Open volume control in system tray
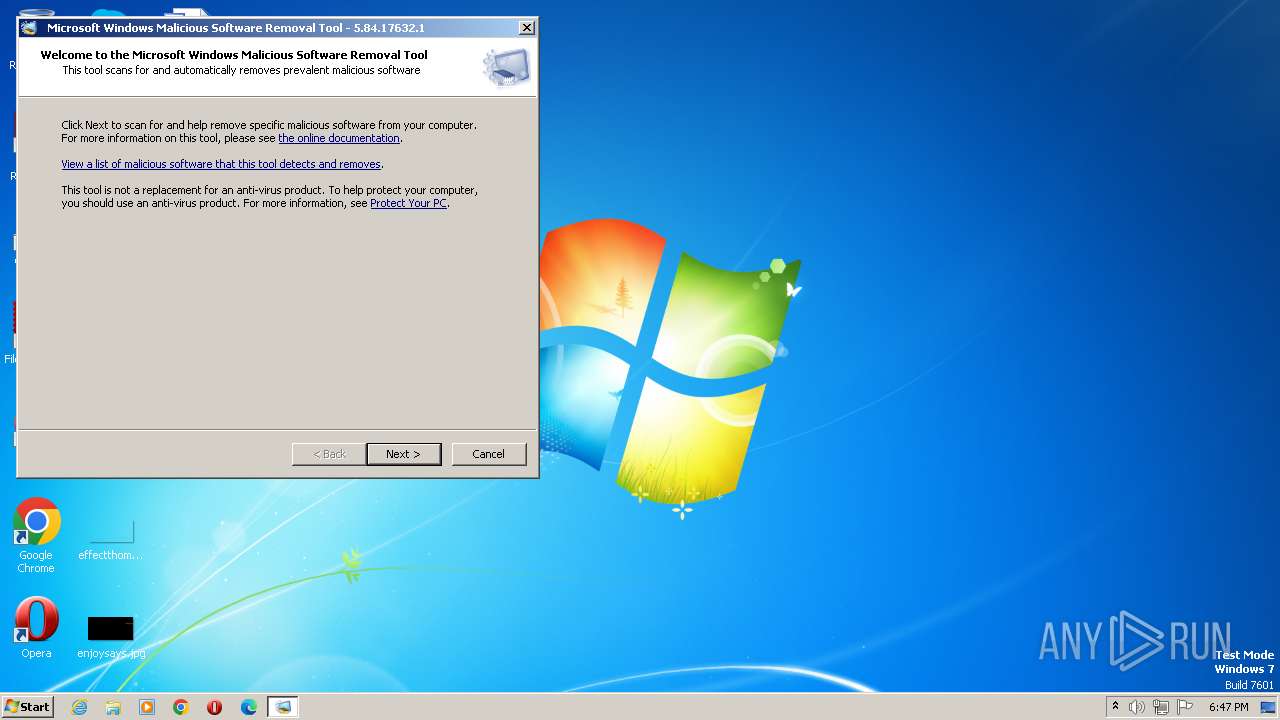 point(1137,707)
